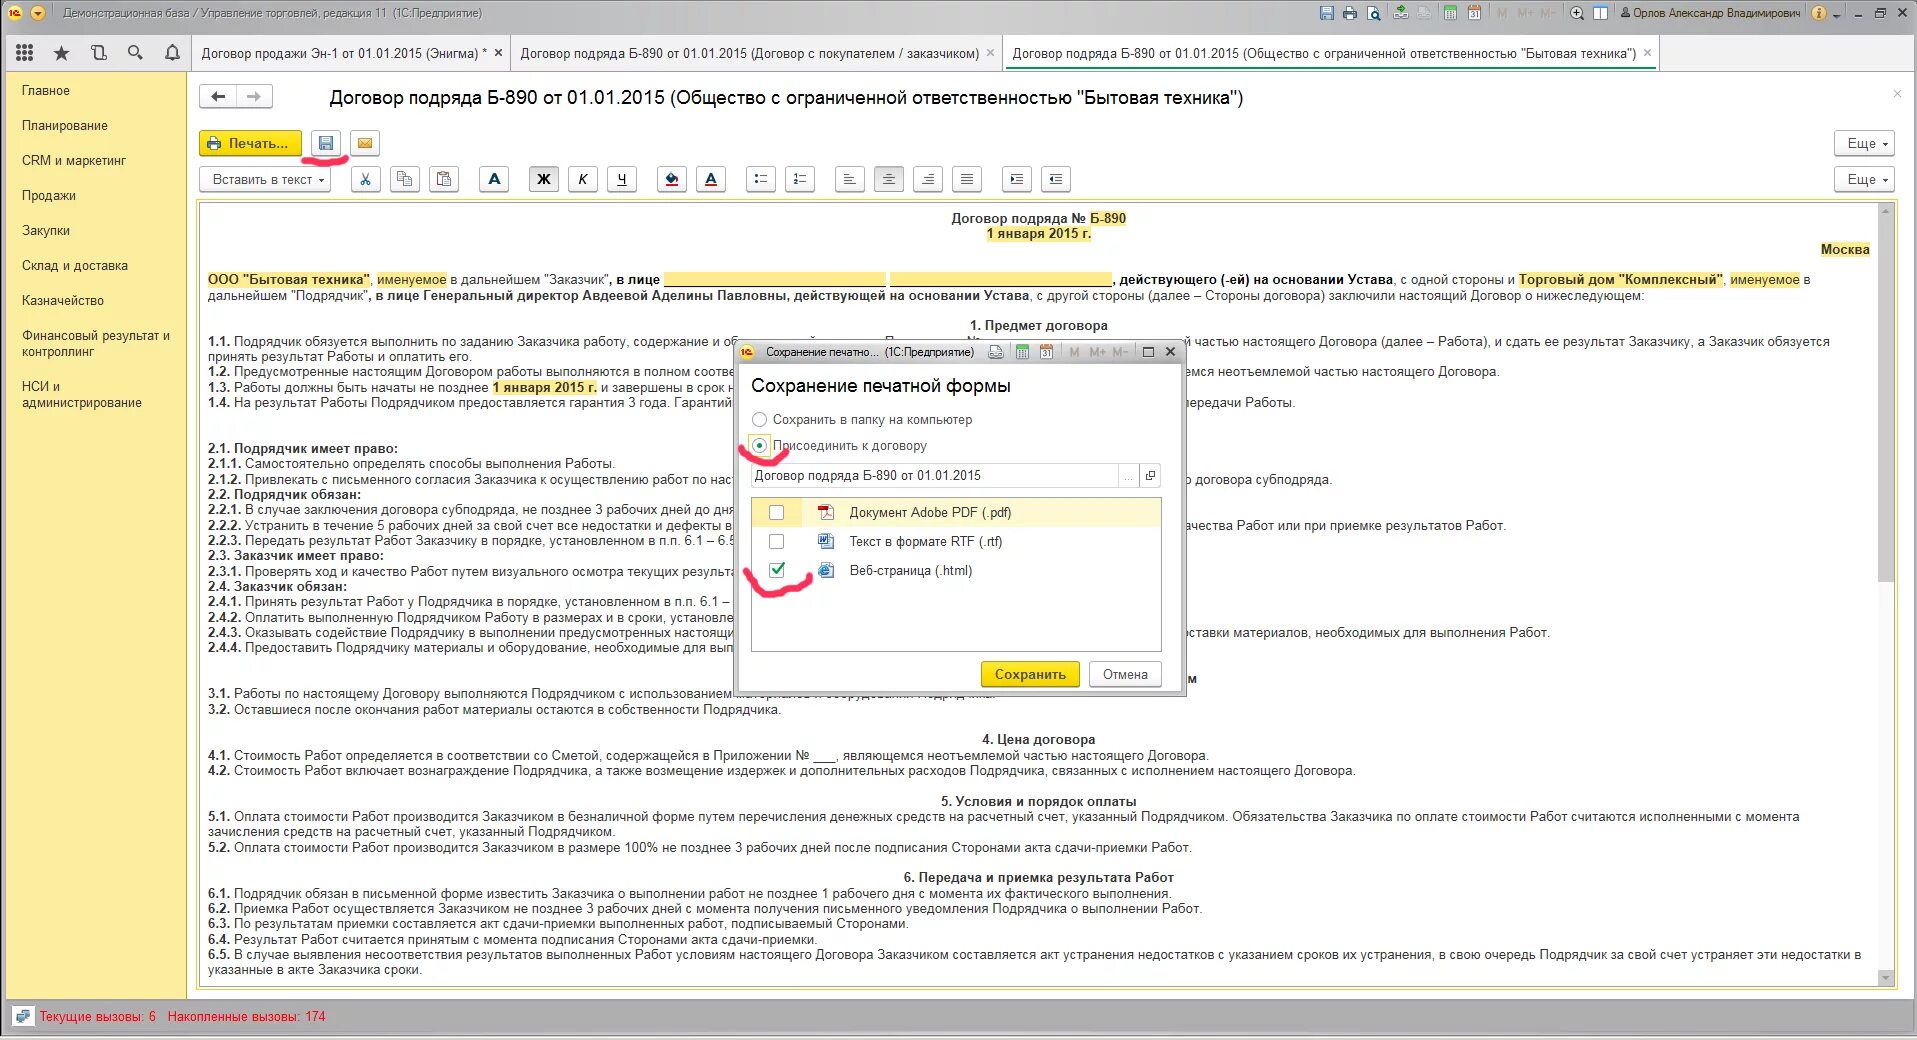
Task: Select 'Присоединить к договору' radio
Action: 760,446
